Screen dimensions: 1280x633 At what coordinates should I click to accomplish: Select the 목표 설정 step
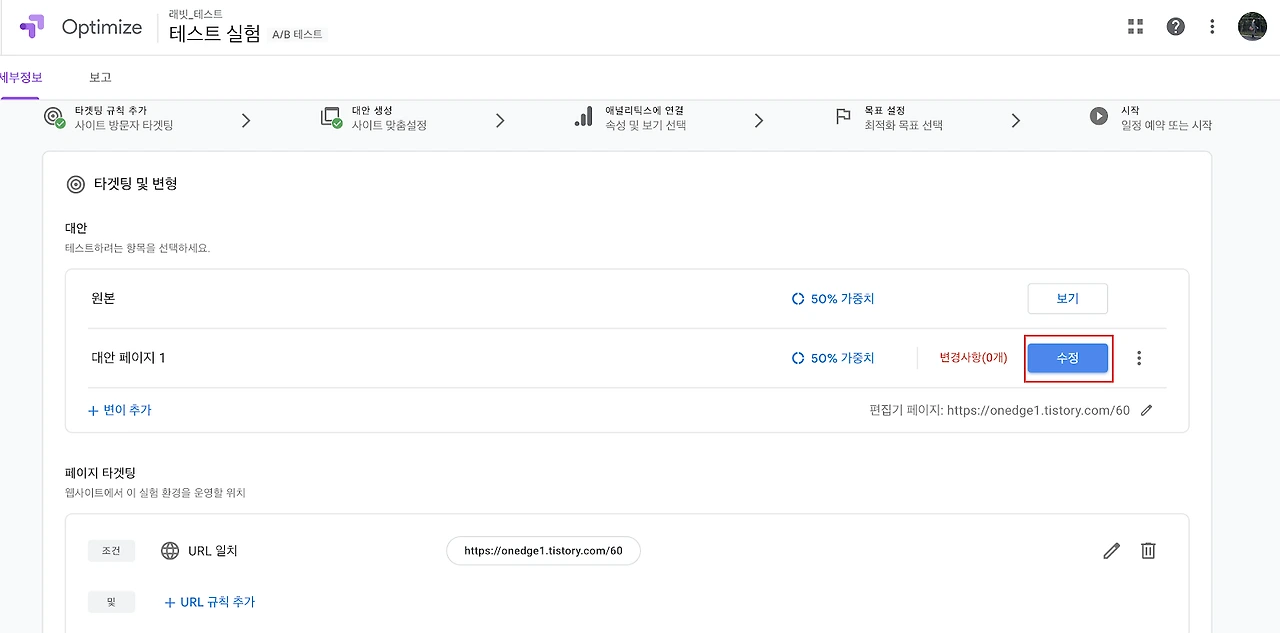pyautogui.click(x=890, y=118)
